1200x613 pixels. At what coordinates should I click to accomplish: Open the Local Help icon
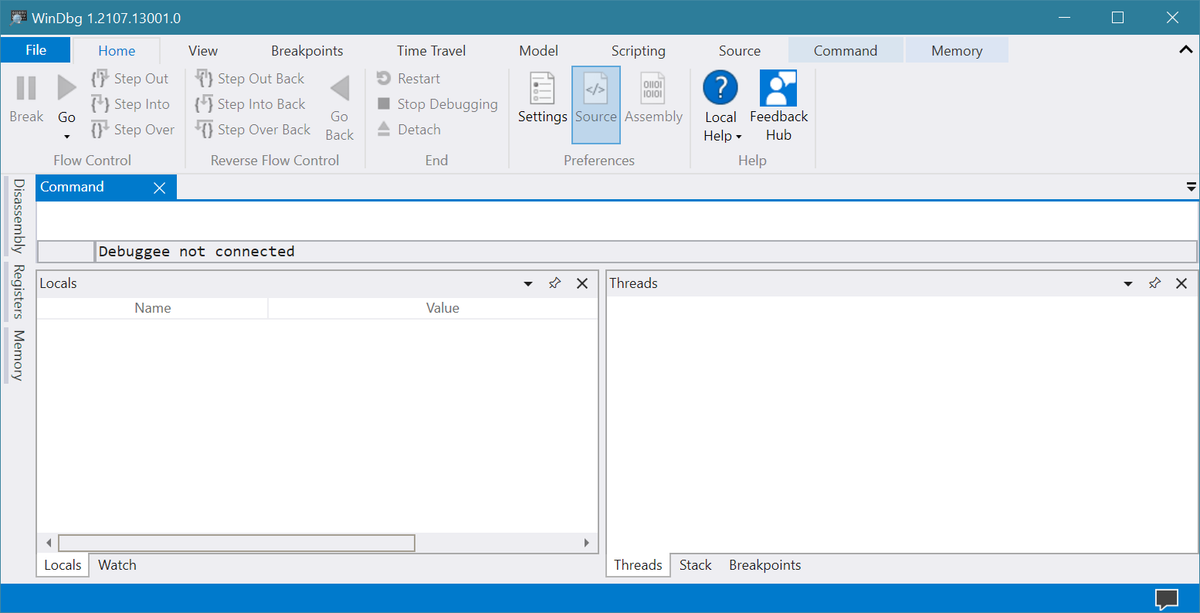click(x=720, y=88)
